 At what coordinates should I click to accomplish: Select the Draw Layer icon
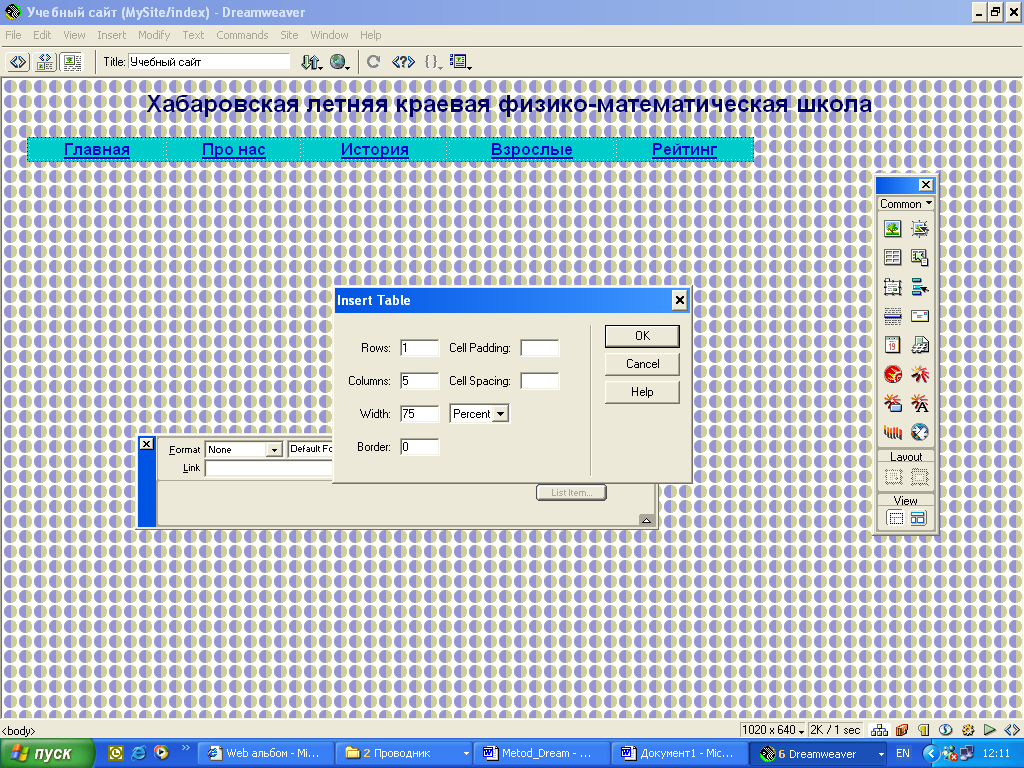(892, 287)
